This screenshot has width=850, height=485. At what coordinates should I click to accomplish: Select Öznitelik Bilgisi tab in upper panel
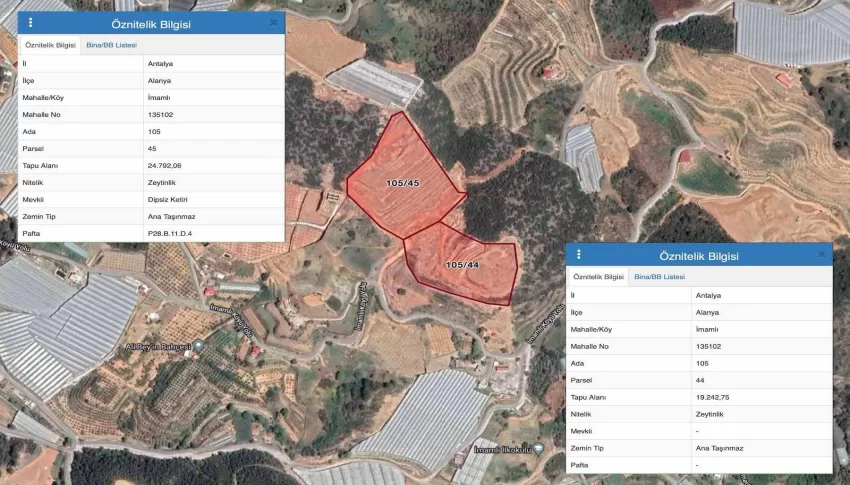(x=50, y=45)
